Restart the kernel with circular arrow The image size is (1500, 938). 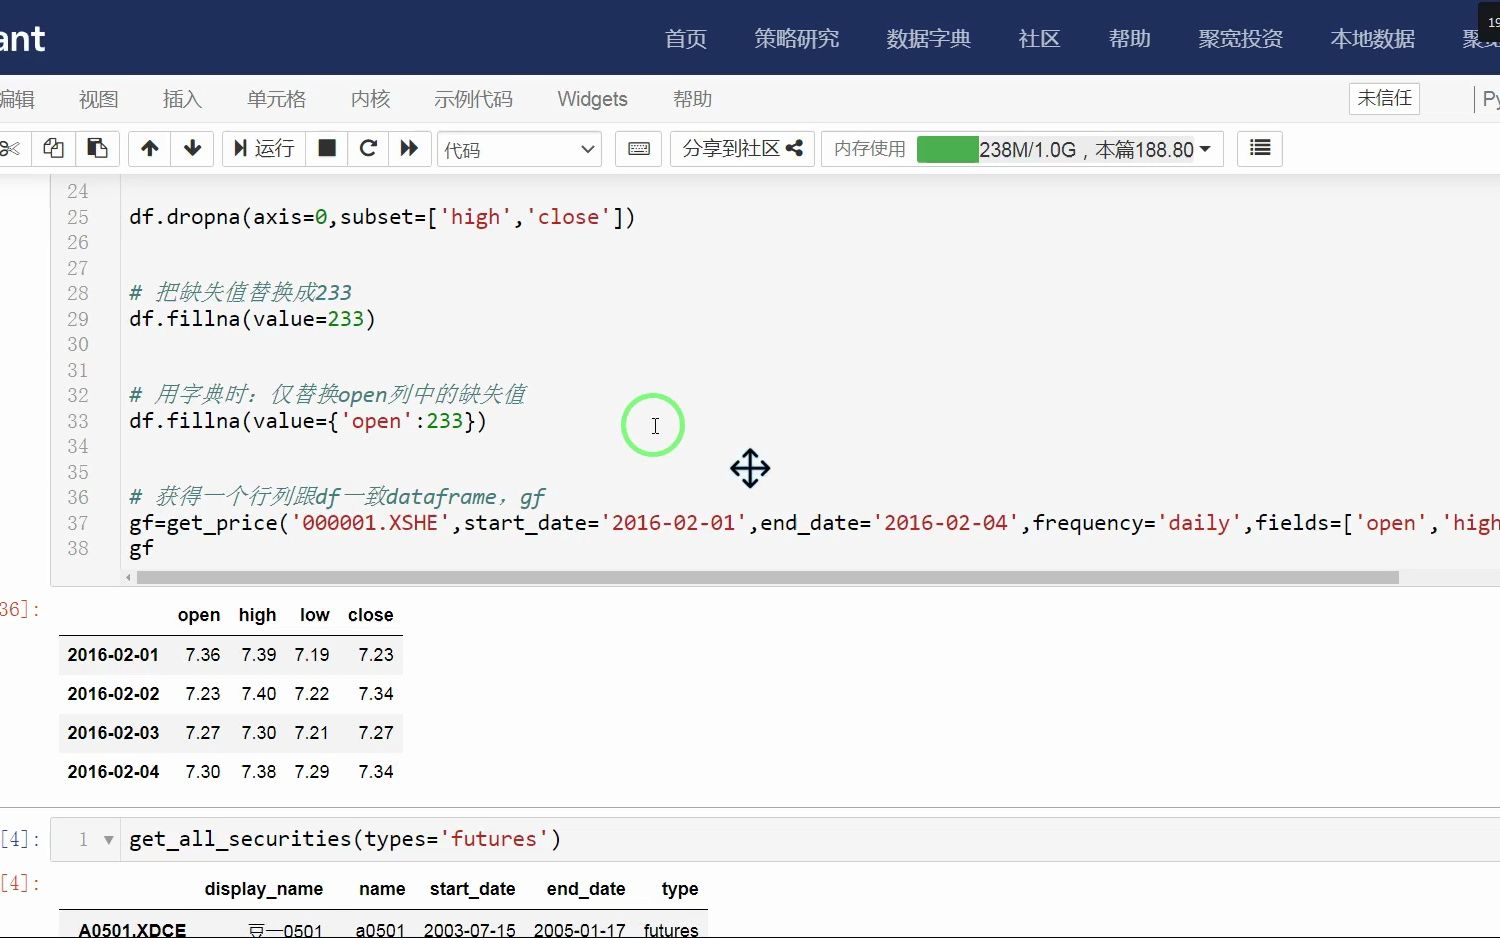click(x=368, y=149)
